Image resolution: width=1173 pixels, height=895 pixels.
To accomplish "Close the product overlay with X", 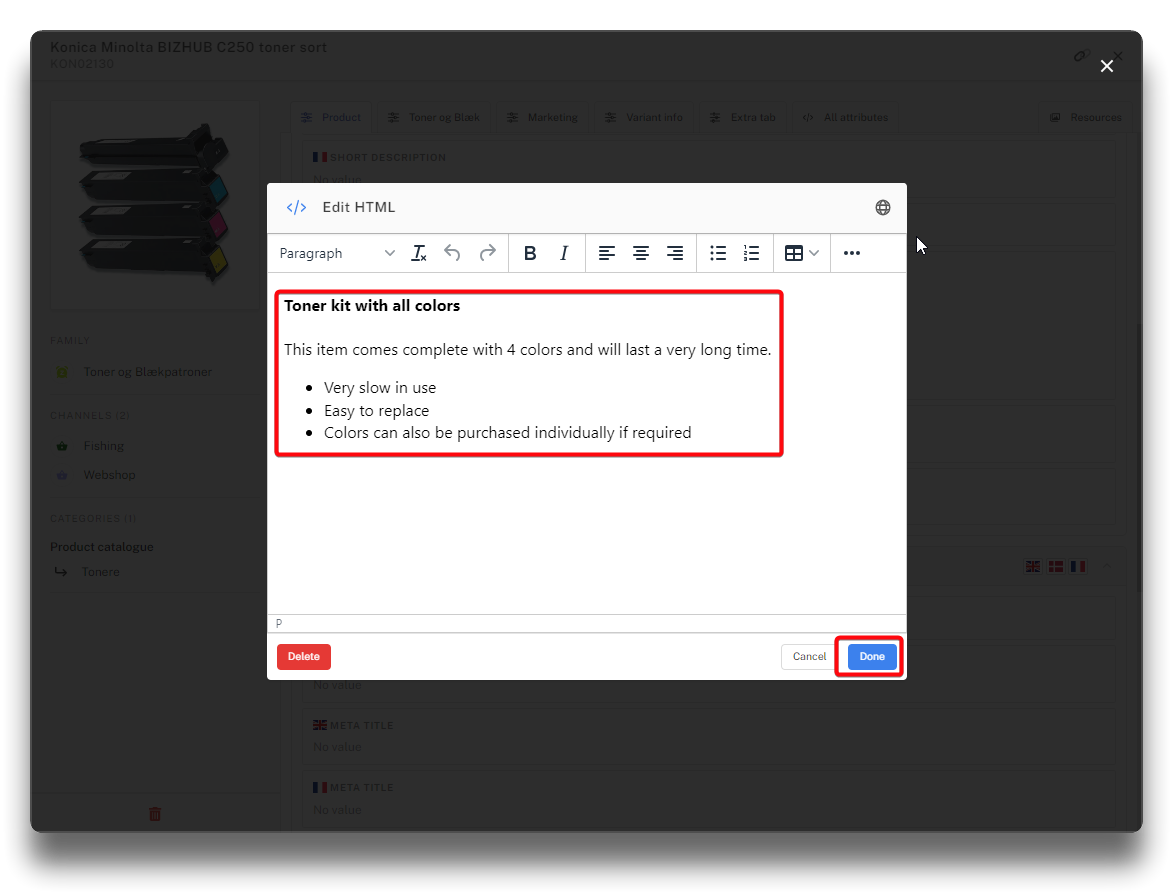I will click(x=1107, y=66).
